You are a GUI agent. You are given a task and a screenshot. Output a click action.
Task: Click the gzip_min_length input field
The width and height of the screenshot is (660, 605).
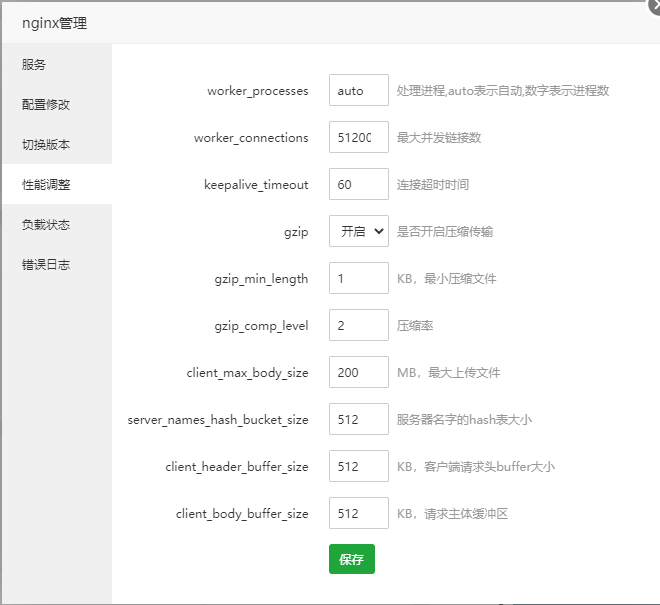tap(359, 278)
